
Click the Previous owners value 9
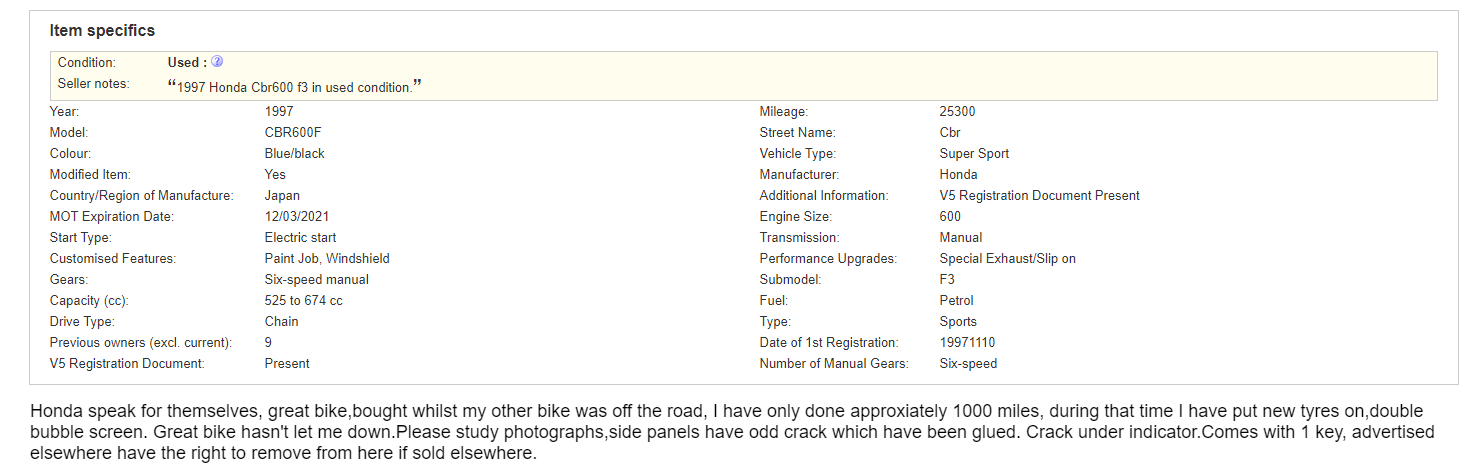269,343
